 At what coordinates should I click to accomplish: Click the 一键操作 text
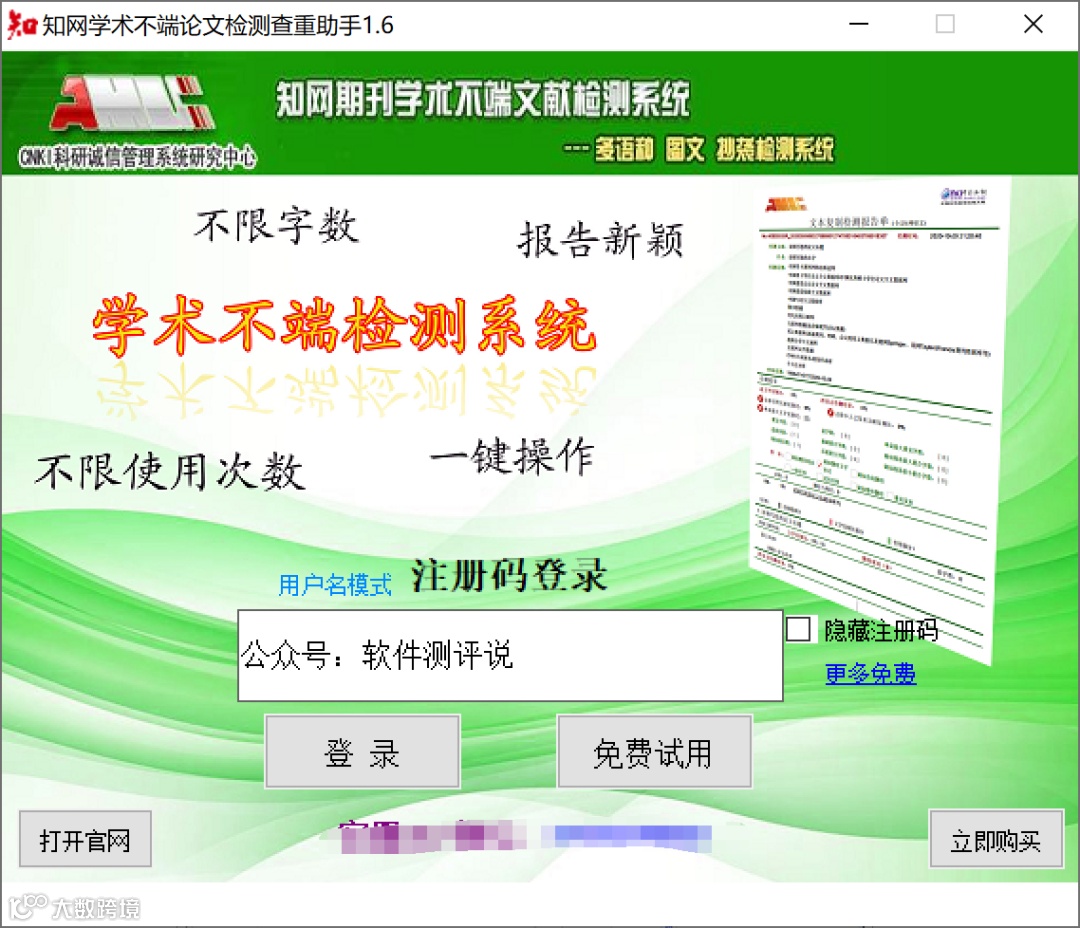[512, 456]
